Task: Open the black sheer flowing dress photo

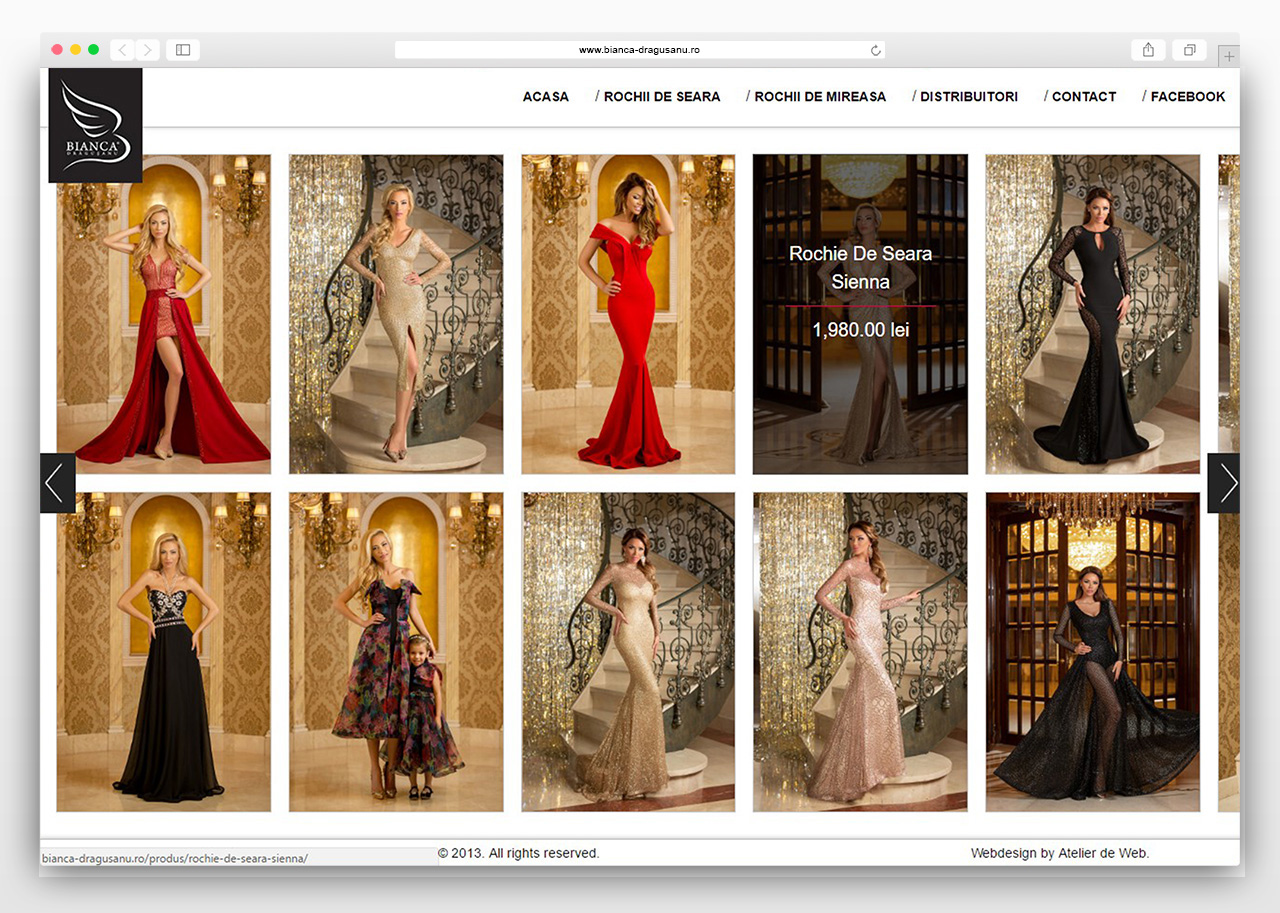Action: 1093,652
